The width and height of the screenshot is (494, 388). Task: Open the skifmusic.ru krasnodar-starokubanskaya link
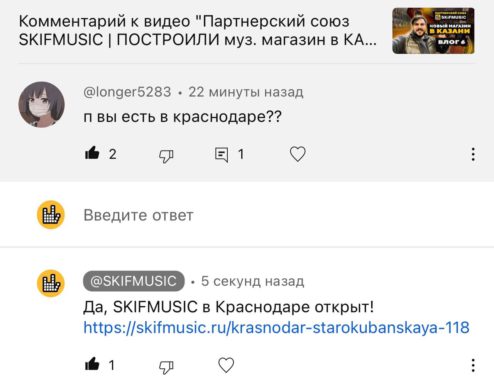click(276, 328)
